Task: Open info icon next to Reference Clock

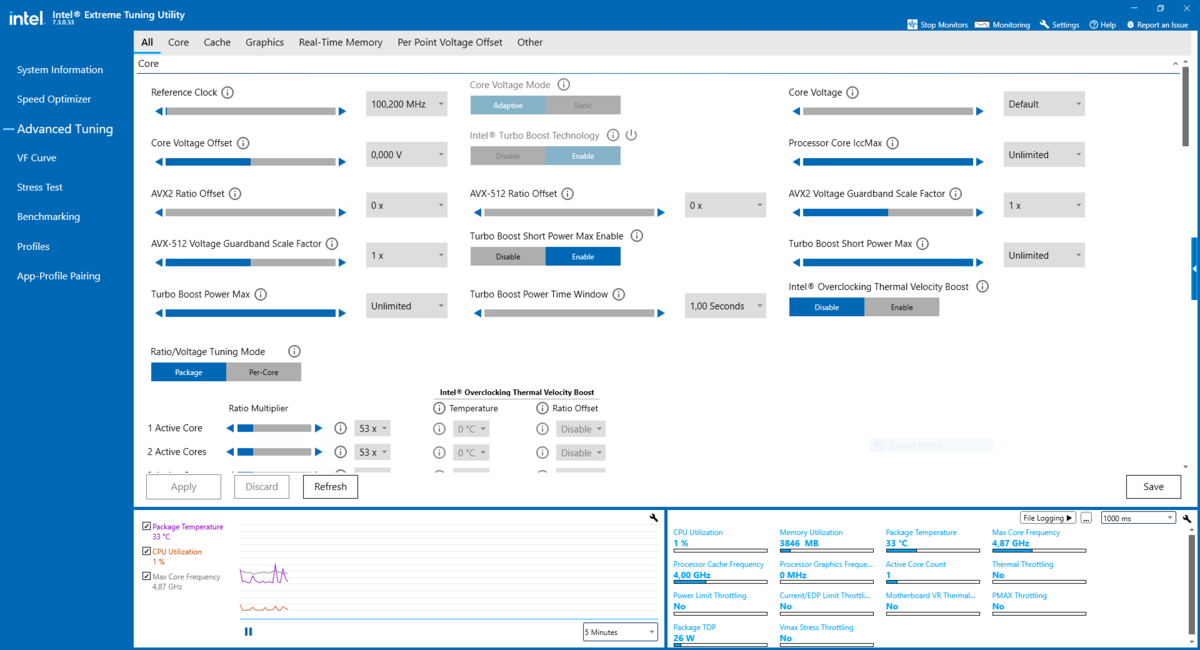Action: tap(228, 93)
